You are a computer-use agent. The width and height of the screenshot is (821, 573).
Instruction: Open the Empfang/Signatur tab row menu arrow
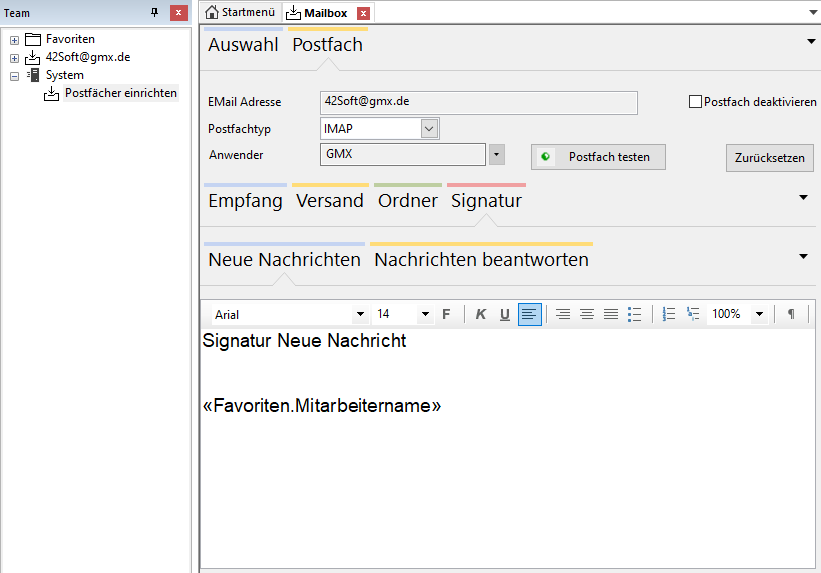(803, 197)
